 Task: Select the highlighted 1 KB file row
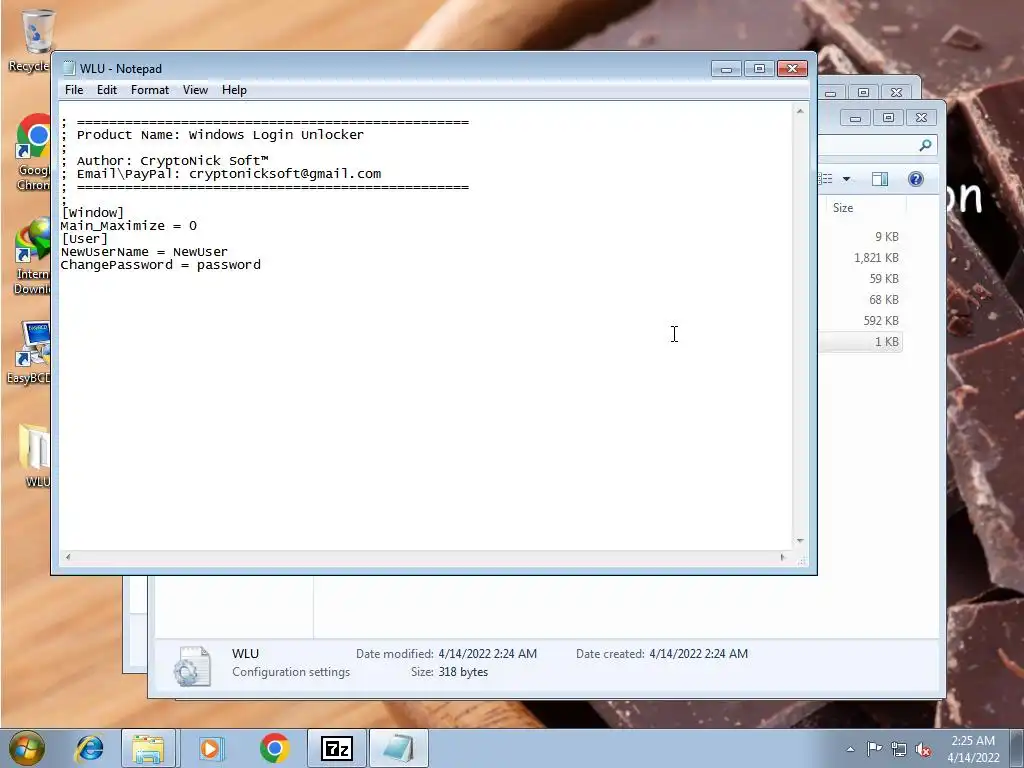tap(861, 342)
